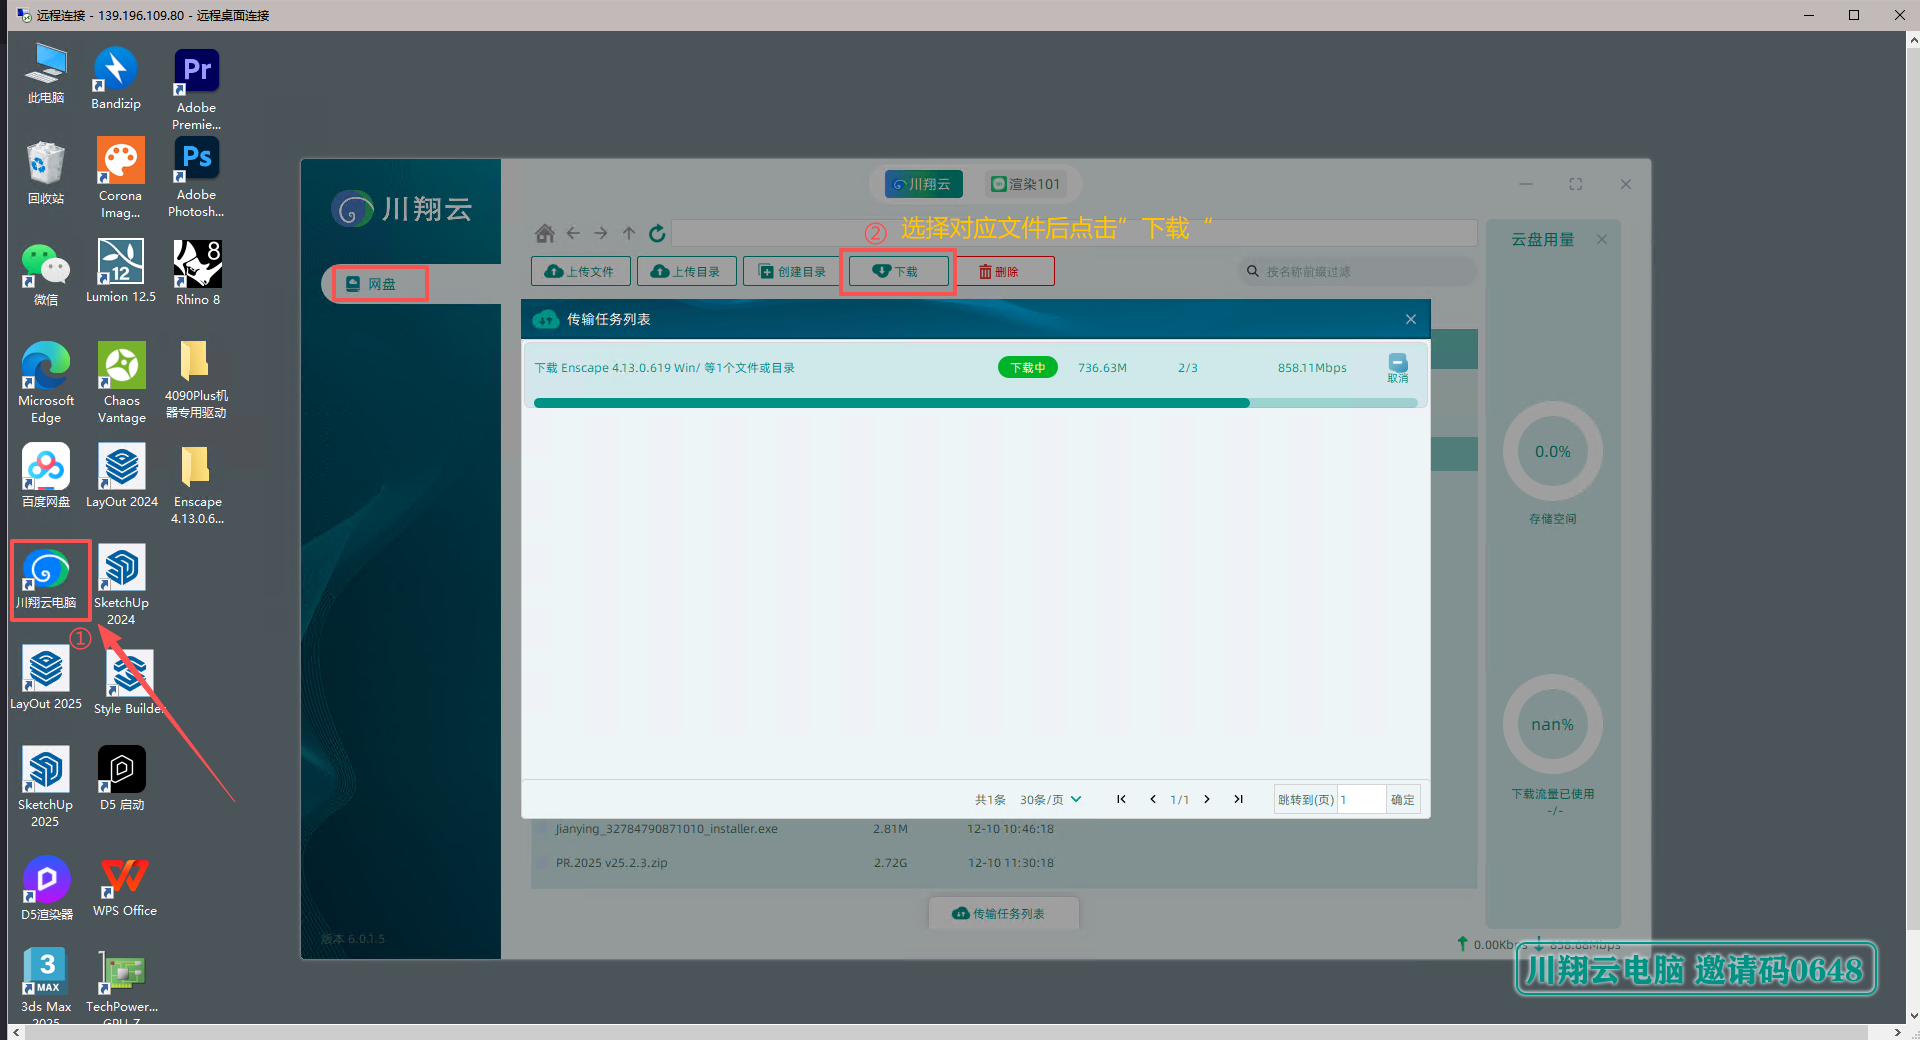Select PR.2025 v25.2.3.zip file row
Screen dimensions: 1920x1040
(1003, 863)
